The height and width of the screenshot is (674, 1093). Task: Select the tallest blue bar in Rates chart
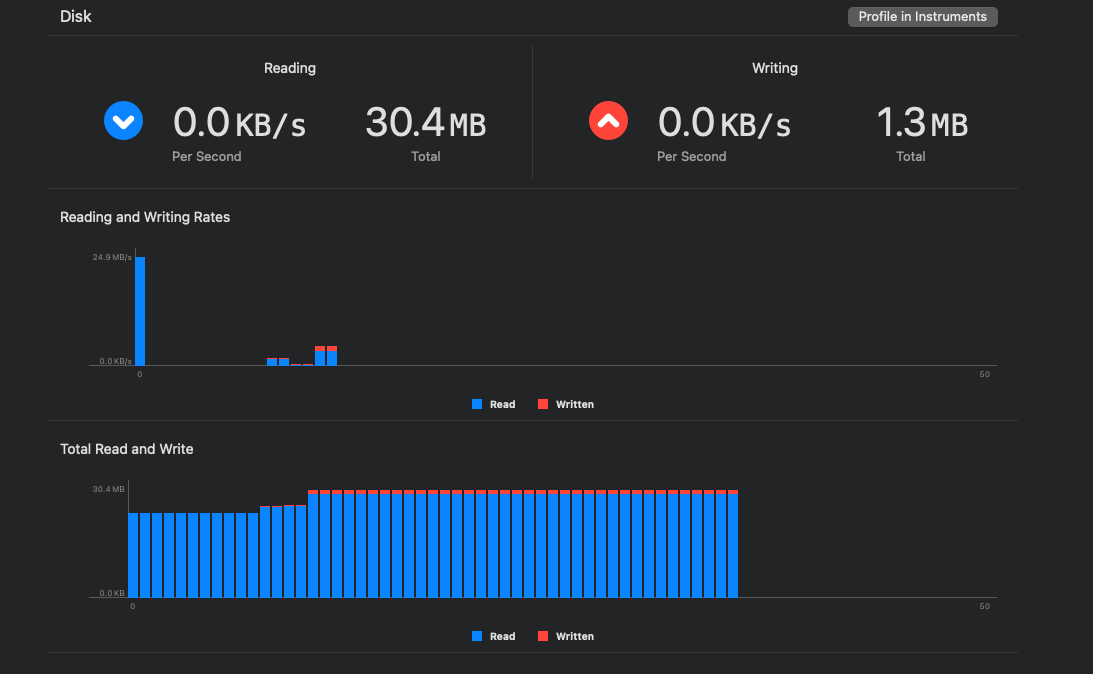[x=140, y=311]
